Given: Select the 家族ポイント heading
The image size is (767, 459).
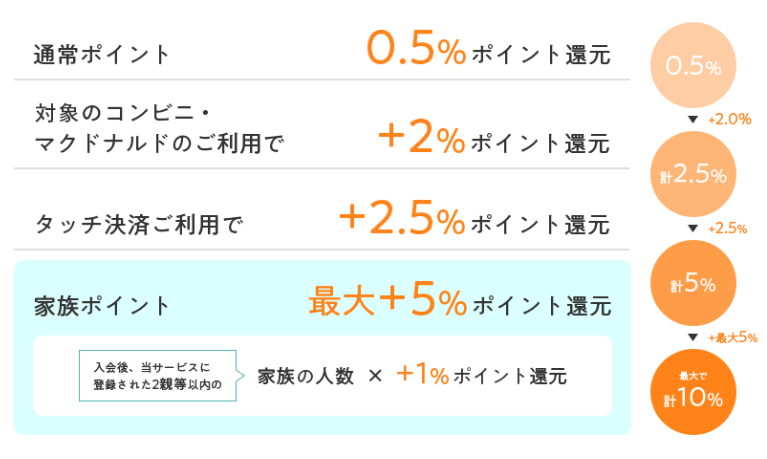Looking at the screenshot, I should [x=102, y=306].
